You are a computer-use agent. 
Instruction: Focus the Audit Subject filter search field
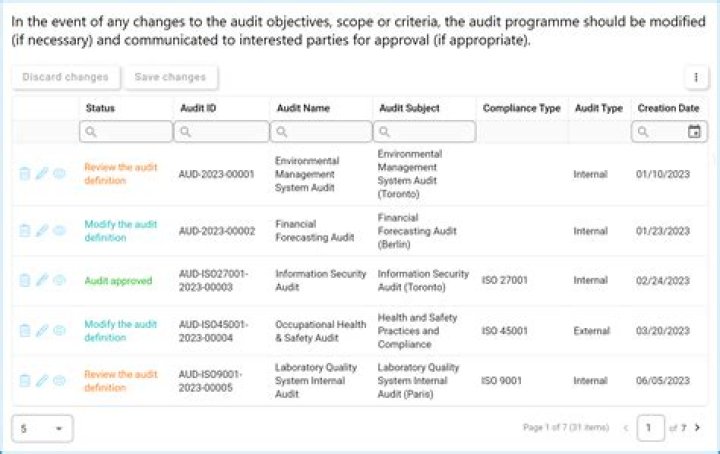click(424, 132)
